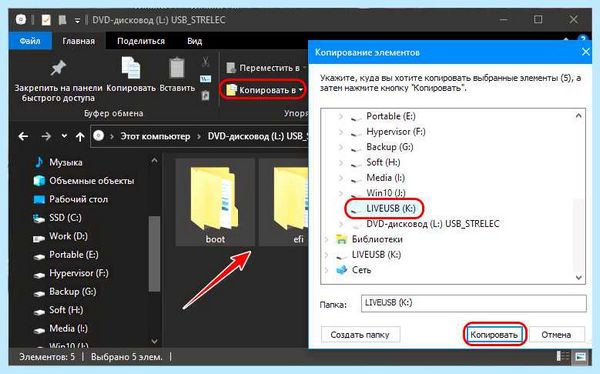
Task: Select Рабочий стол in navigation pane
Action: [x=78, y=199]
